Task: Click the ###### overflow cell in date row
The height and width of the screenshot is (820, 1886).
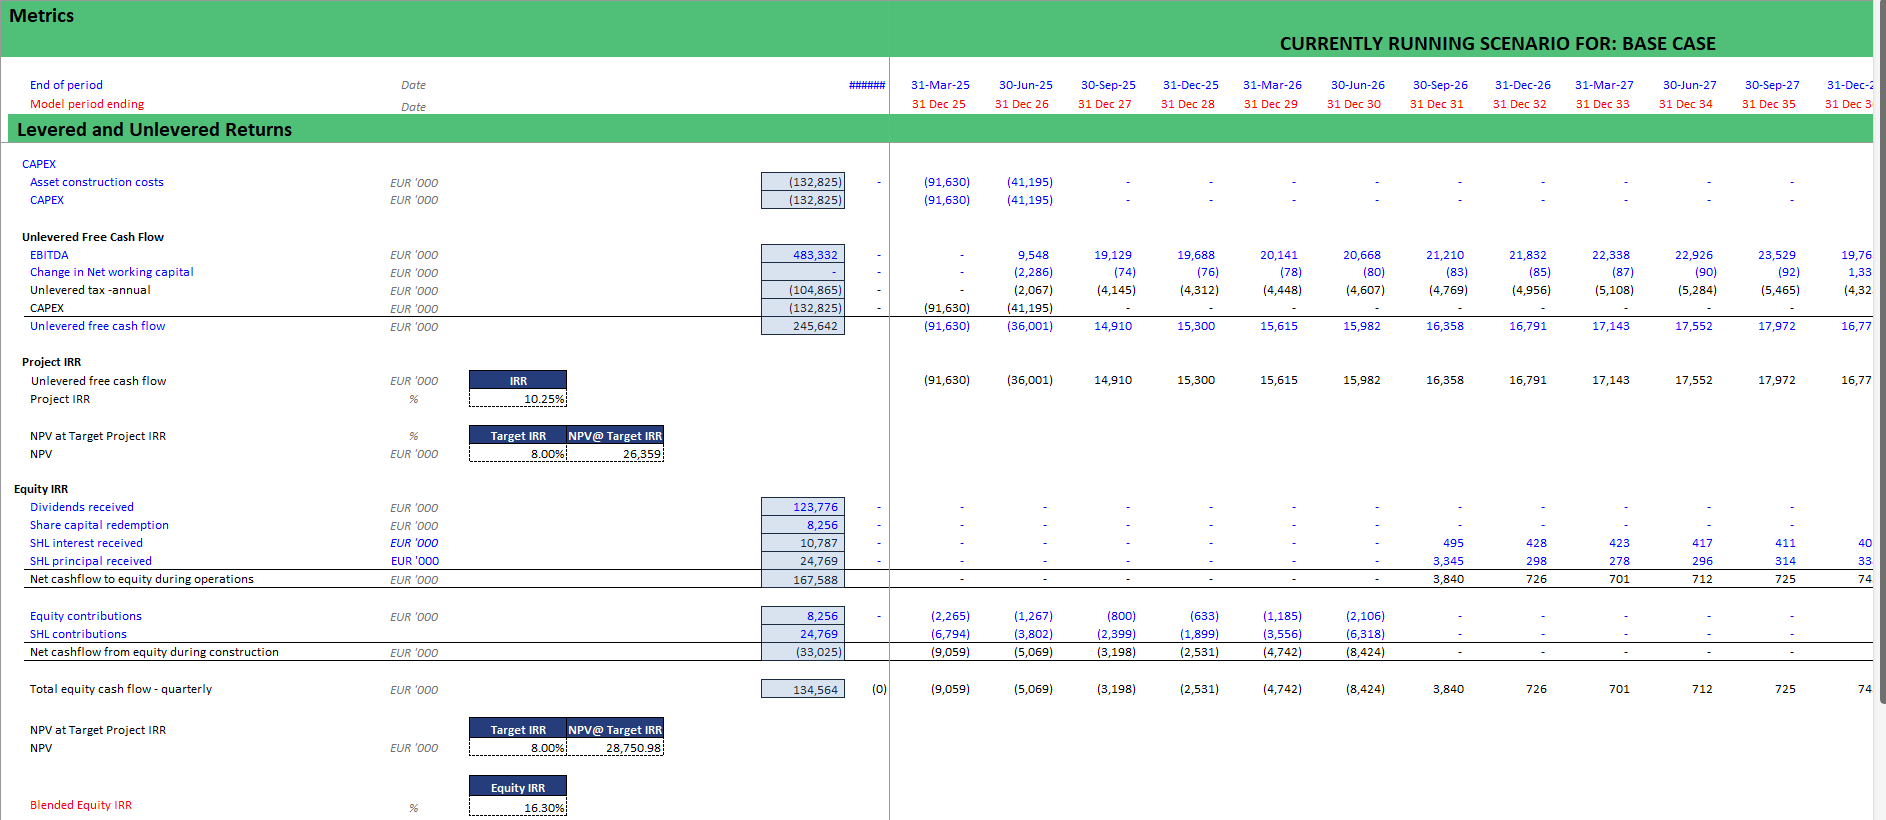Action: tap(867, 85)
